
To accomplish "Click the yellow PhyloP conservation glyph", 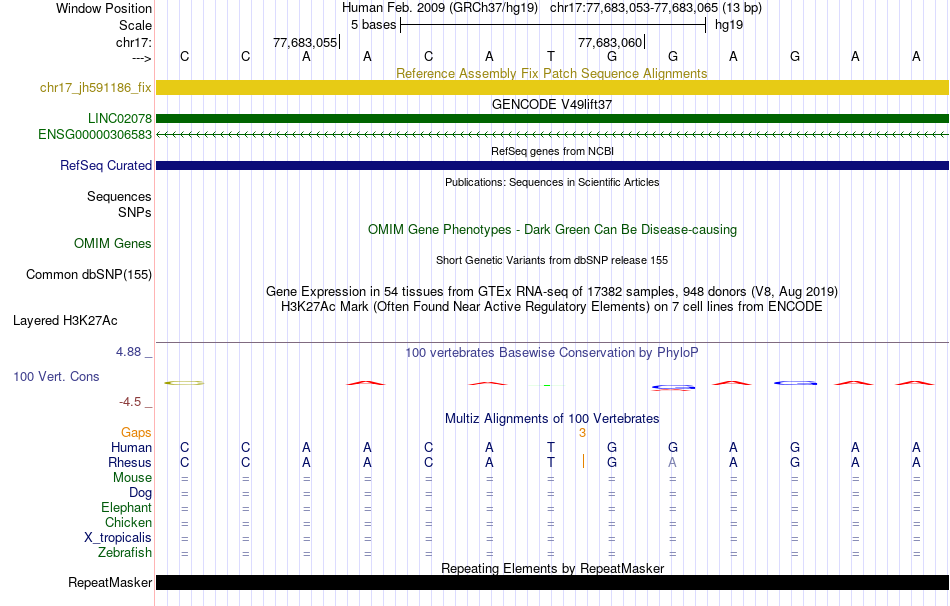I will tap(184, 383).
